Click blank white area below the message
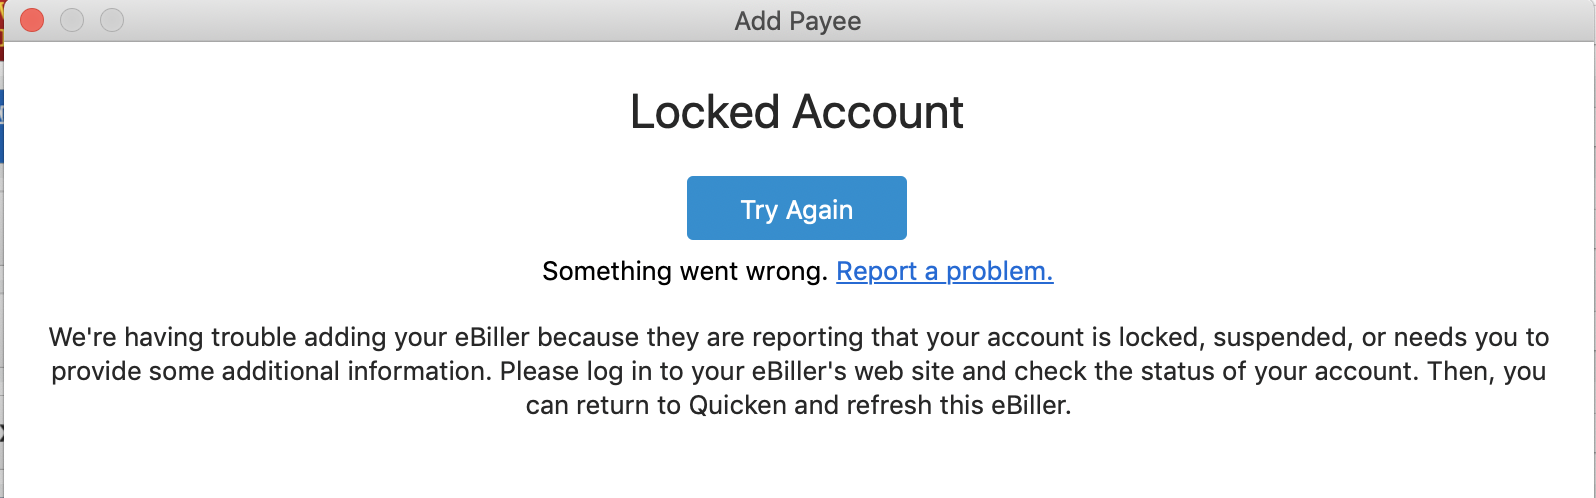The image size is (1596, 498). click(798, 460)
